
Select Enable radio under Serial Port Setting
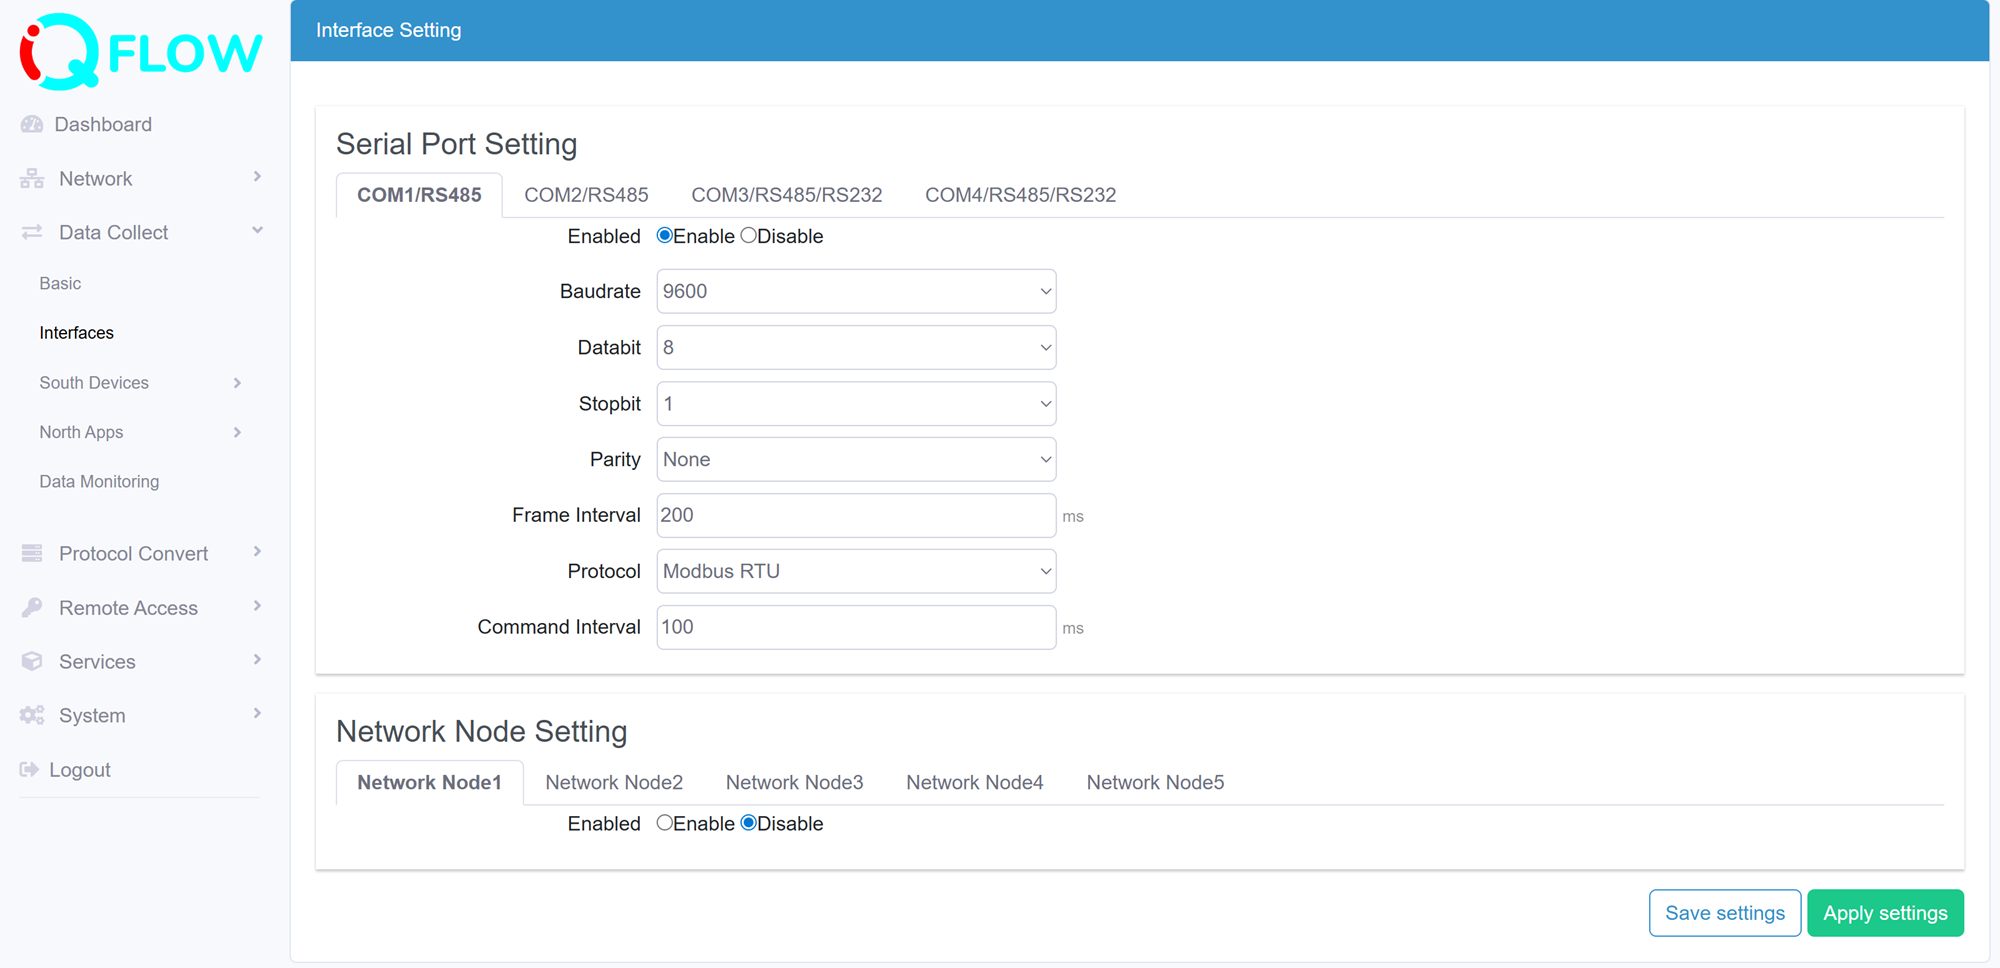click(x=664, y=235)
